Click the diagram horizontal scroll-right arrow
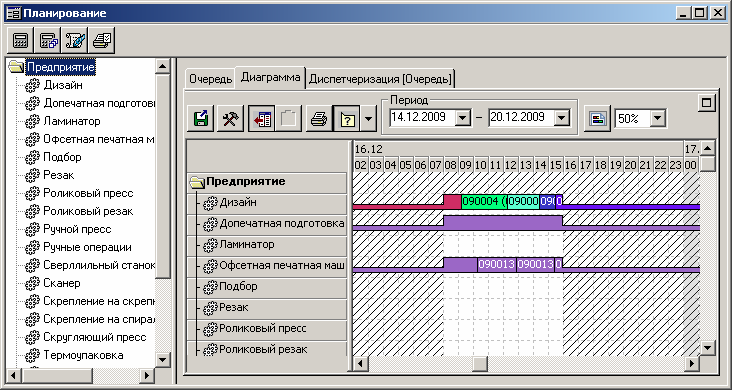This screenshot has height=390, width=732. 692,363
